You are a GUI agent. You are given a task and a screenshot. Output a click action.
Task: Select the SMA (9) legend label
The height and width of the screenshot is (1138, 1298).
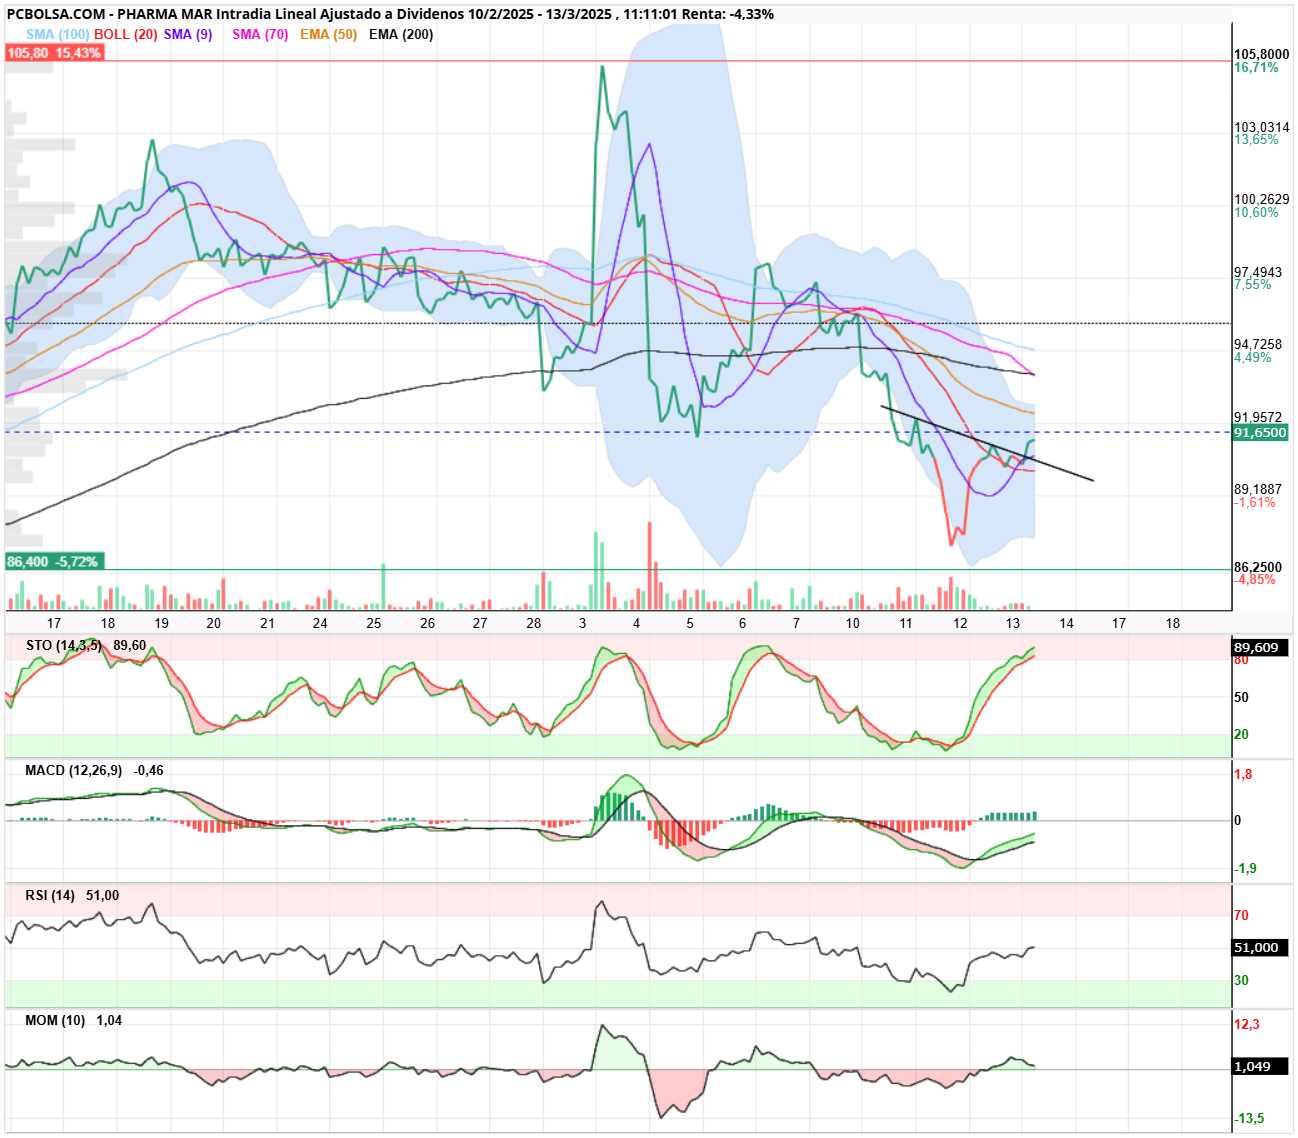click(x=188, y=34)
